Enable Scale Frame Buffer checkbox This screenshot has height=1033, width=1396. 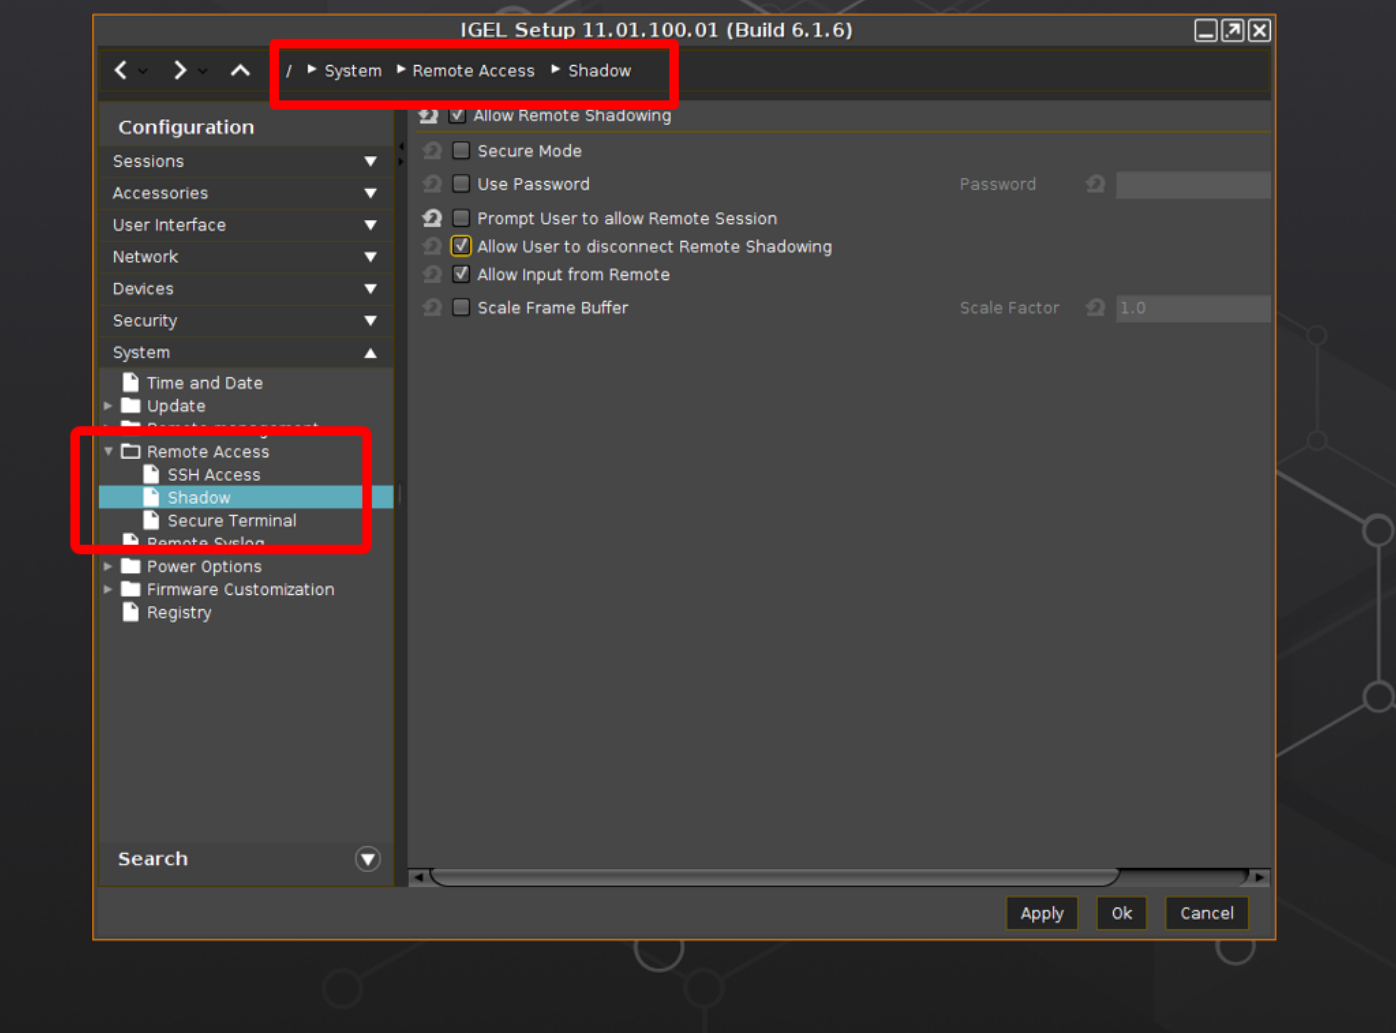[x=461, y=307]
